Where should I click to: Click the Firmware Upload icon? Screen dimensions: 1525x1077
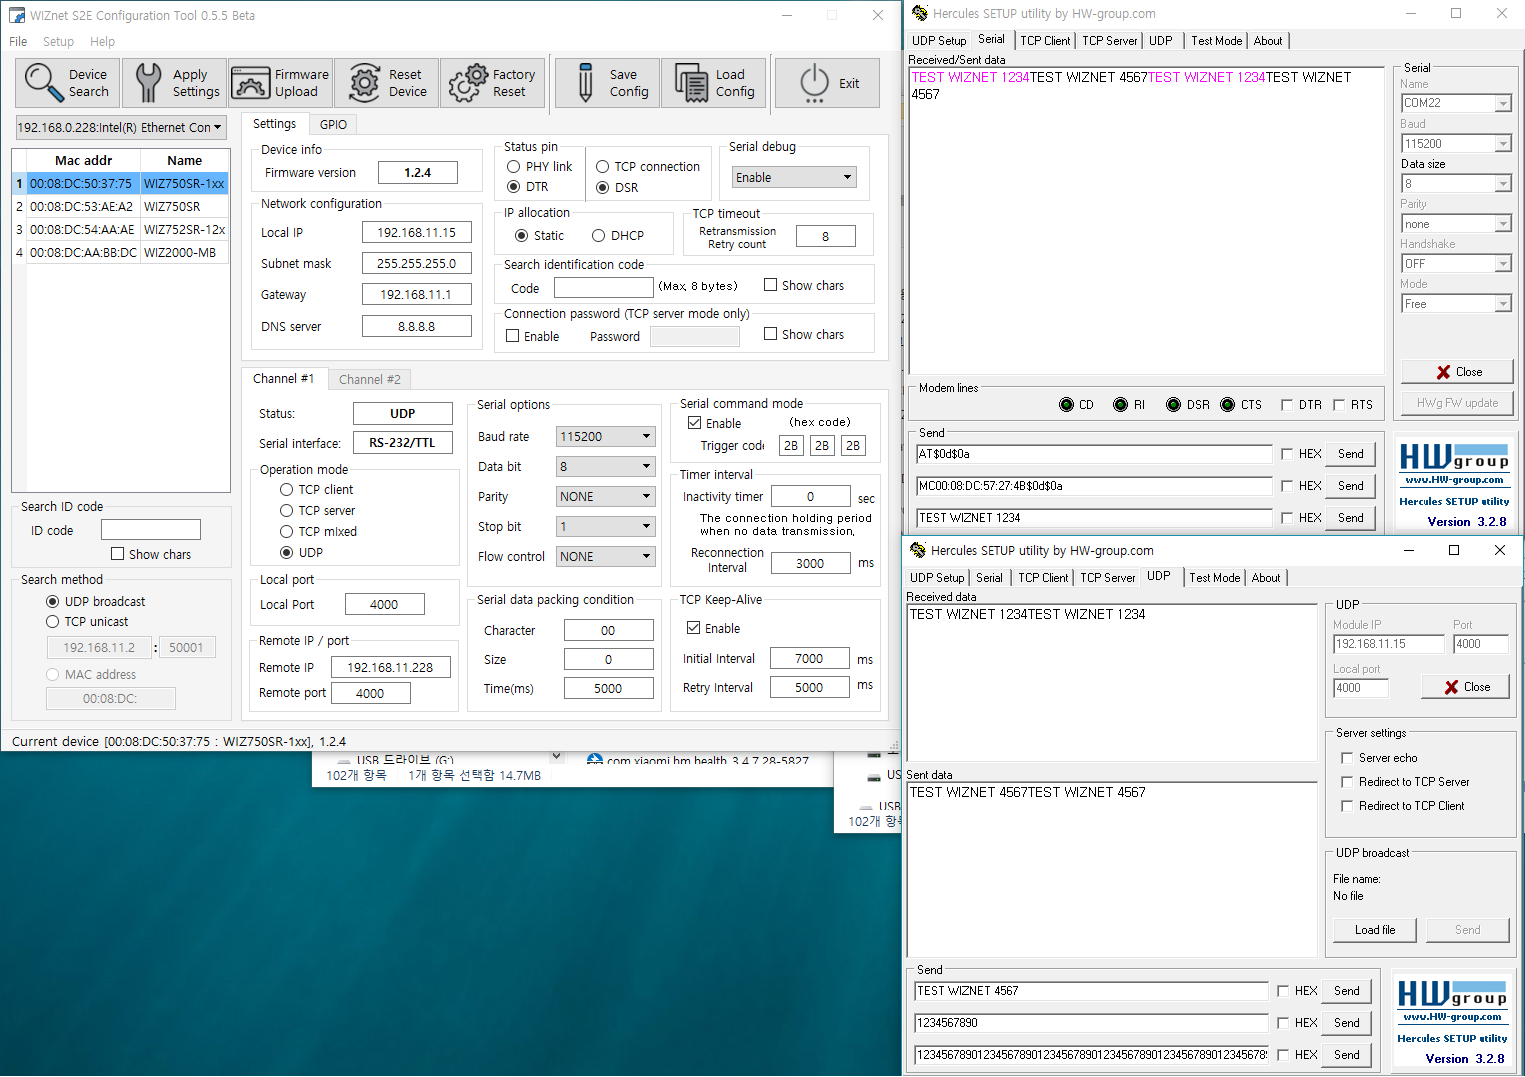[x=250, y=83]
